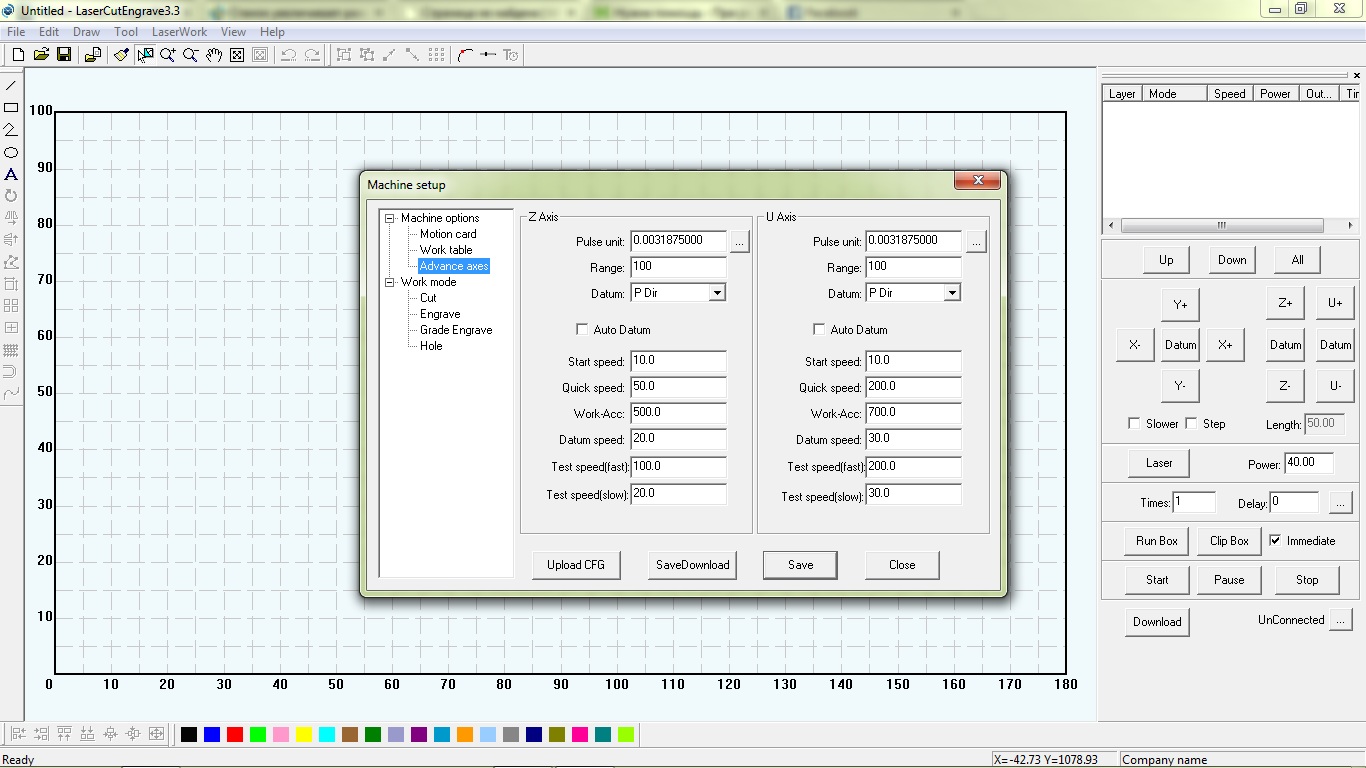Open the Draw menu
This screenshot has height=768, width=1366.
86,32
